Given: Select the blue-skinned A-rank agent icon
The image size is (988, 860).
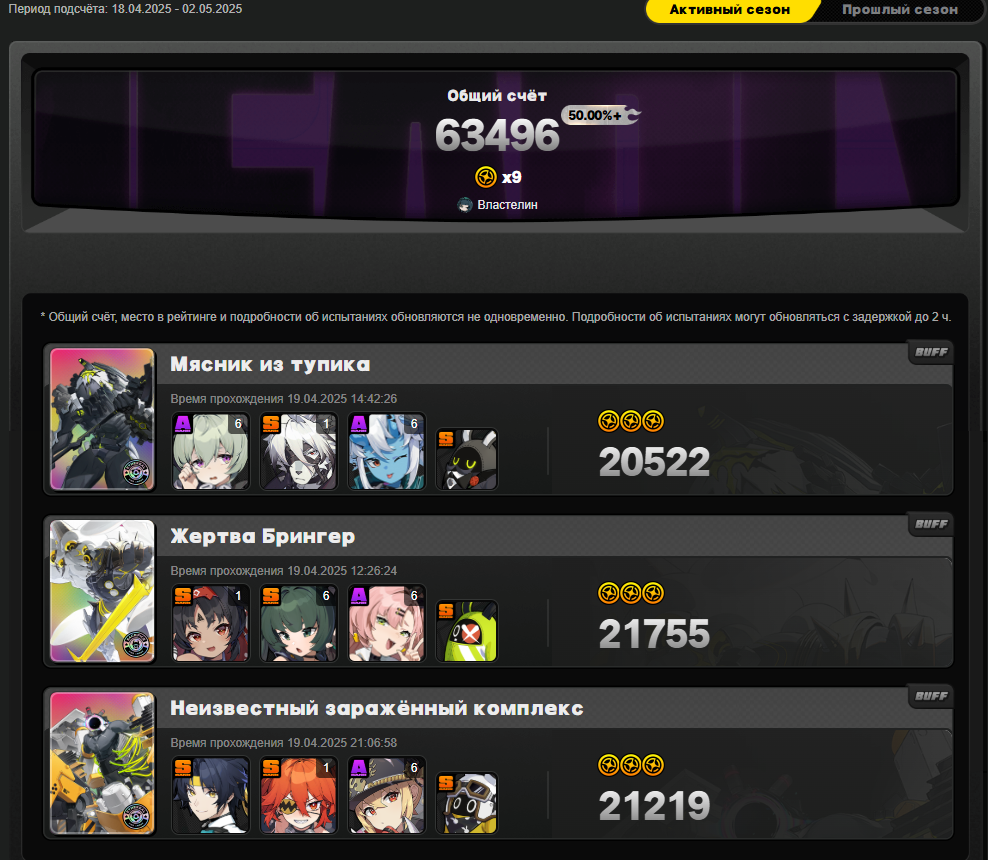Looking at the screenshot, I should pyautogui.click(x=387, y=451).
